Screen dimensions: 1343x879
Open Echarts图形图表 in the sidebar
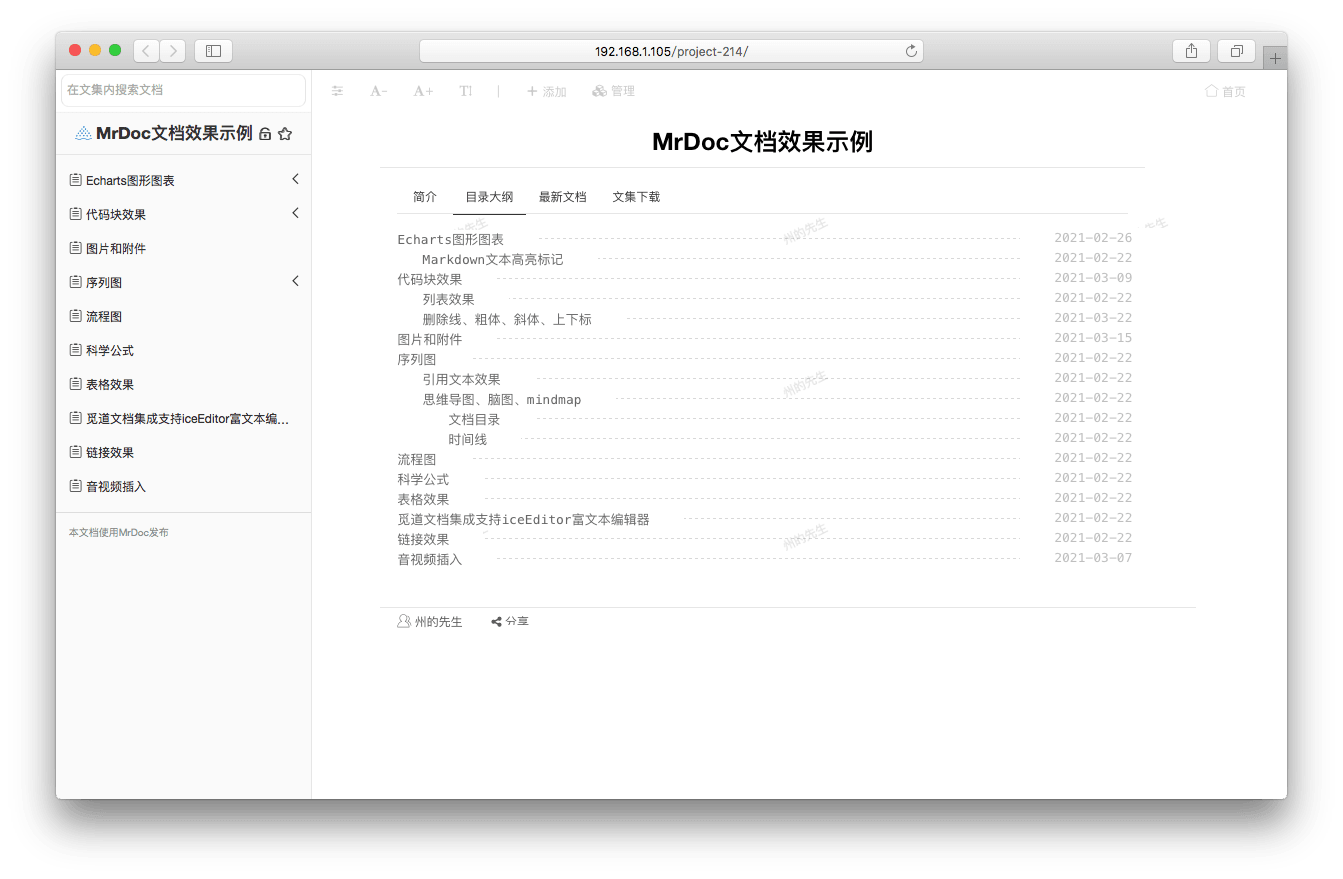pos(130,181)
